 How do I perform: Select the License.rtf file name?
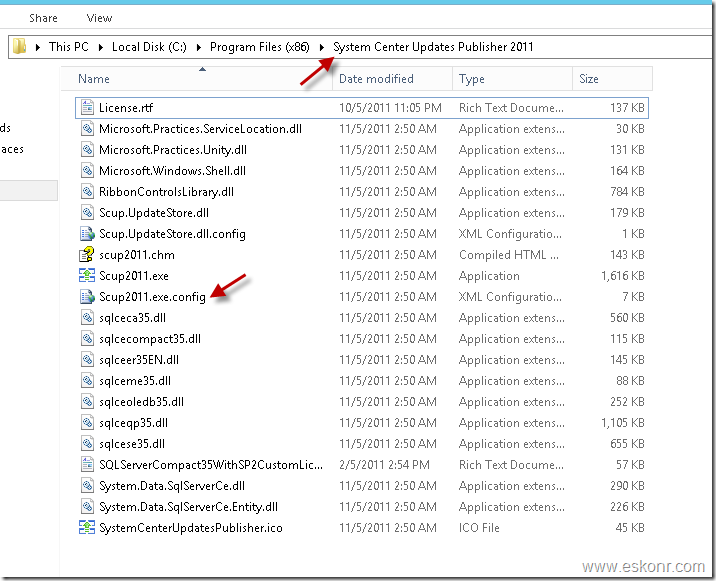coord(126,108)
